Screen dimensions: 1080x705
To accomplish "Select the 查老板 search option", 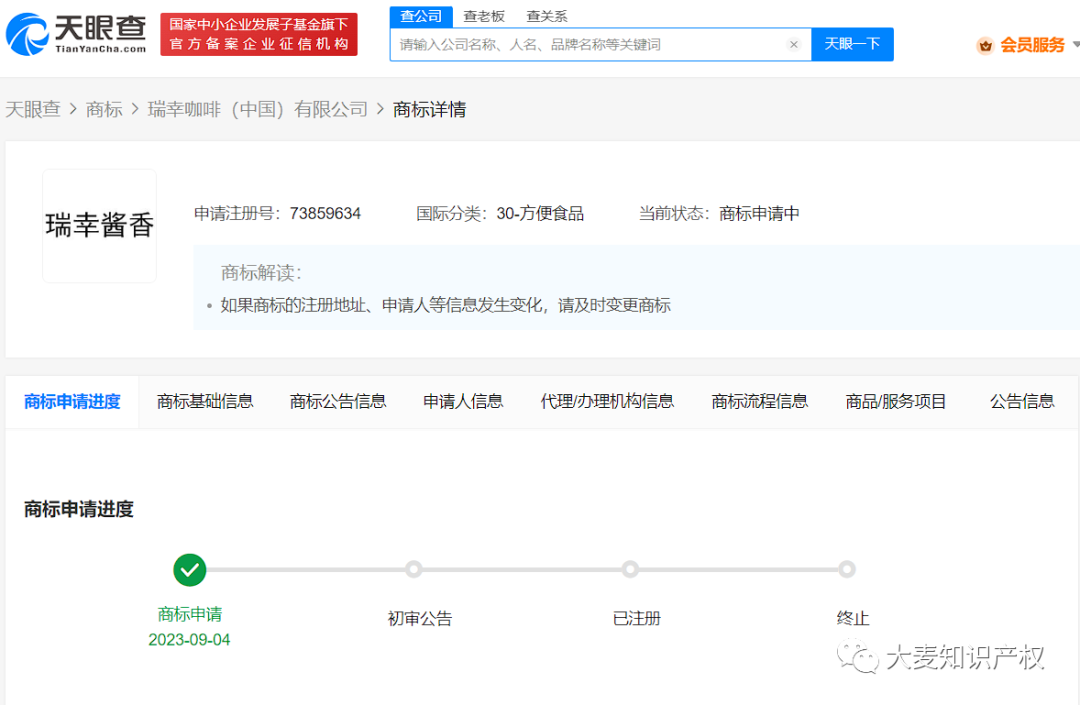I will pyautogui.click(x=483, y=16).
